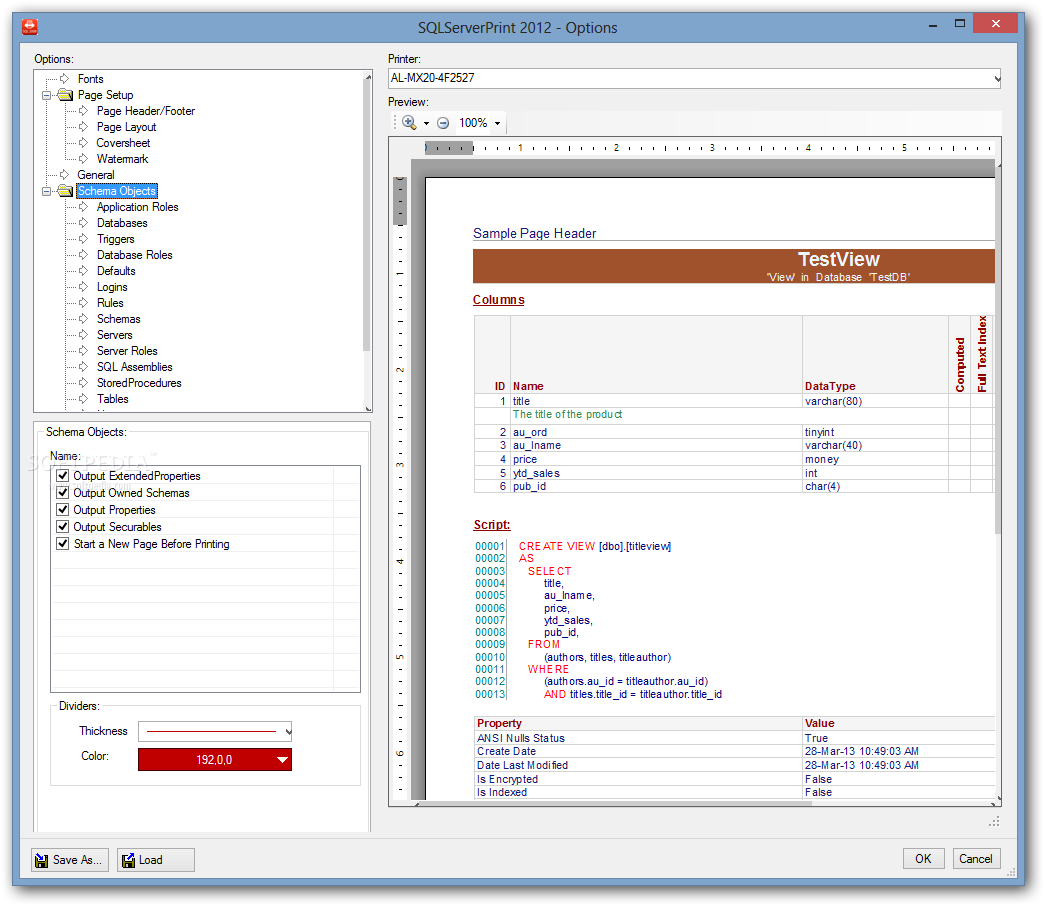
Task: Click the diamond icon beside Fonts
Action: [x=65, y=79]
